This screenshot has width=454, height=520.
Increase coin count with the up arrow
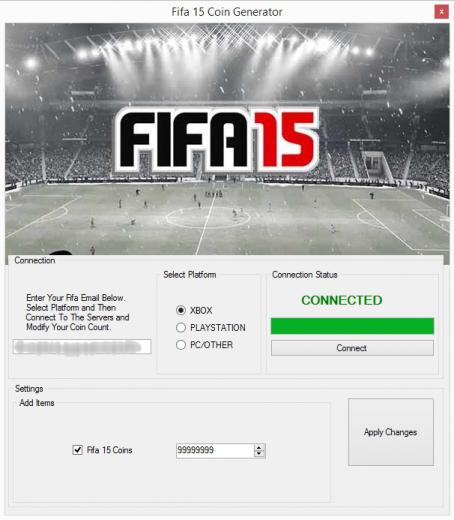[259, 447]
